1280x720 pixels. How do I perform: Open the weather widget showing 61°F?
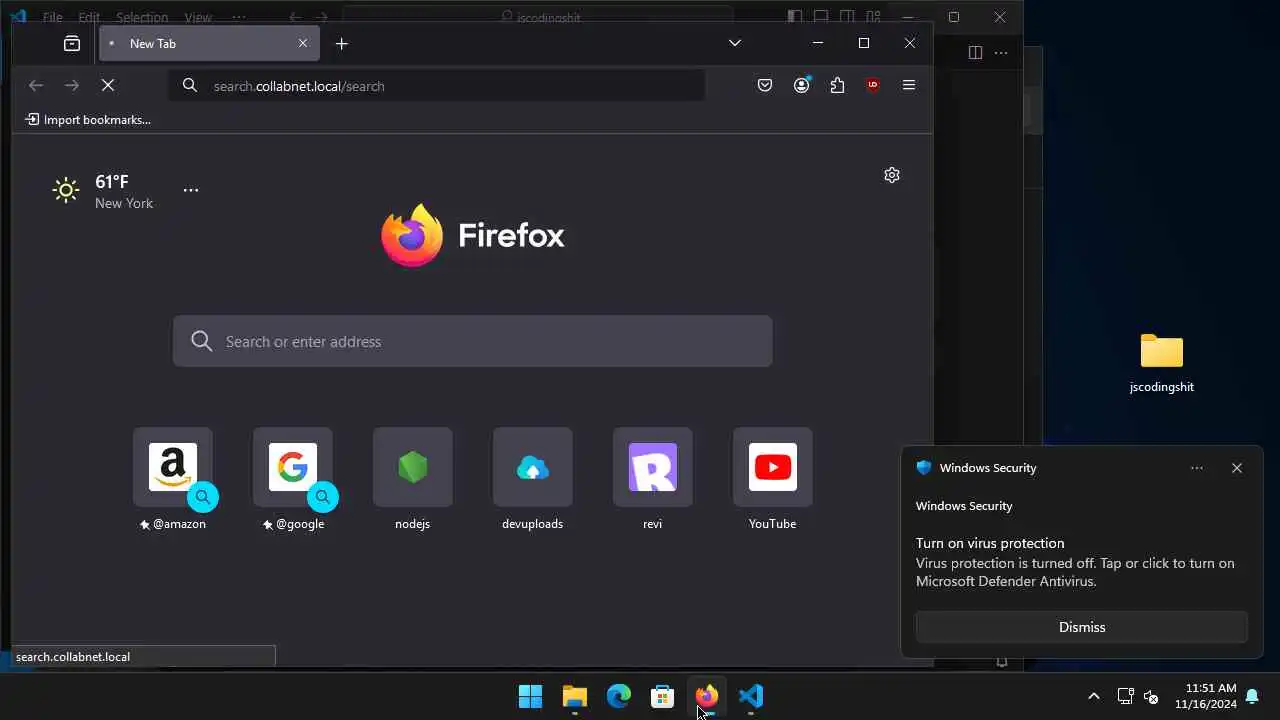click(x=103, y=190)
